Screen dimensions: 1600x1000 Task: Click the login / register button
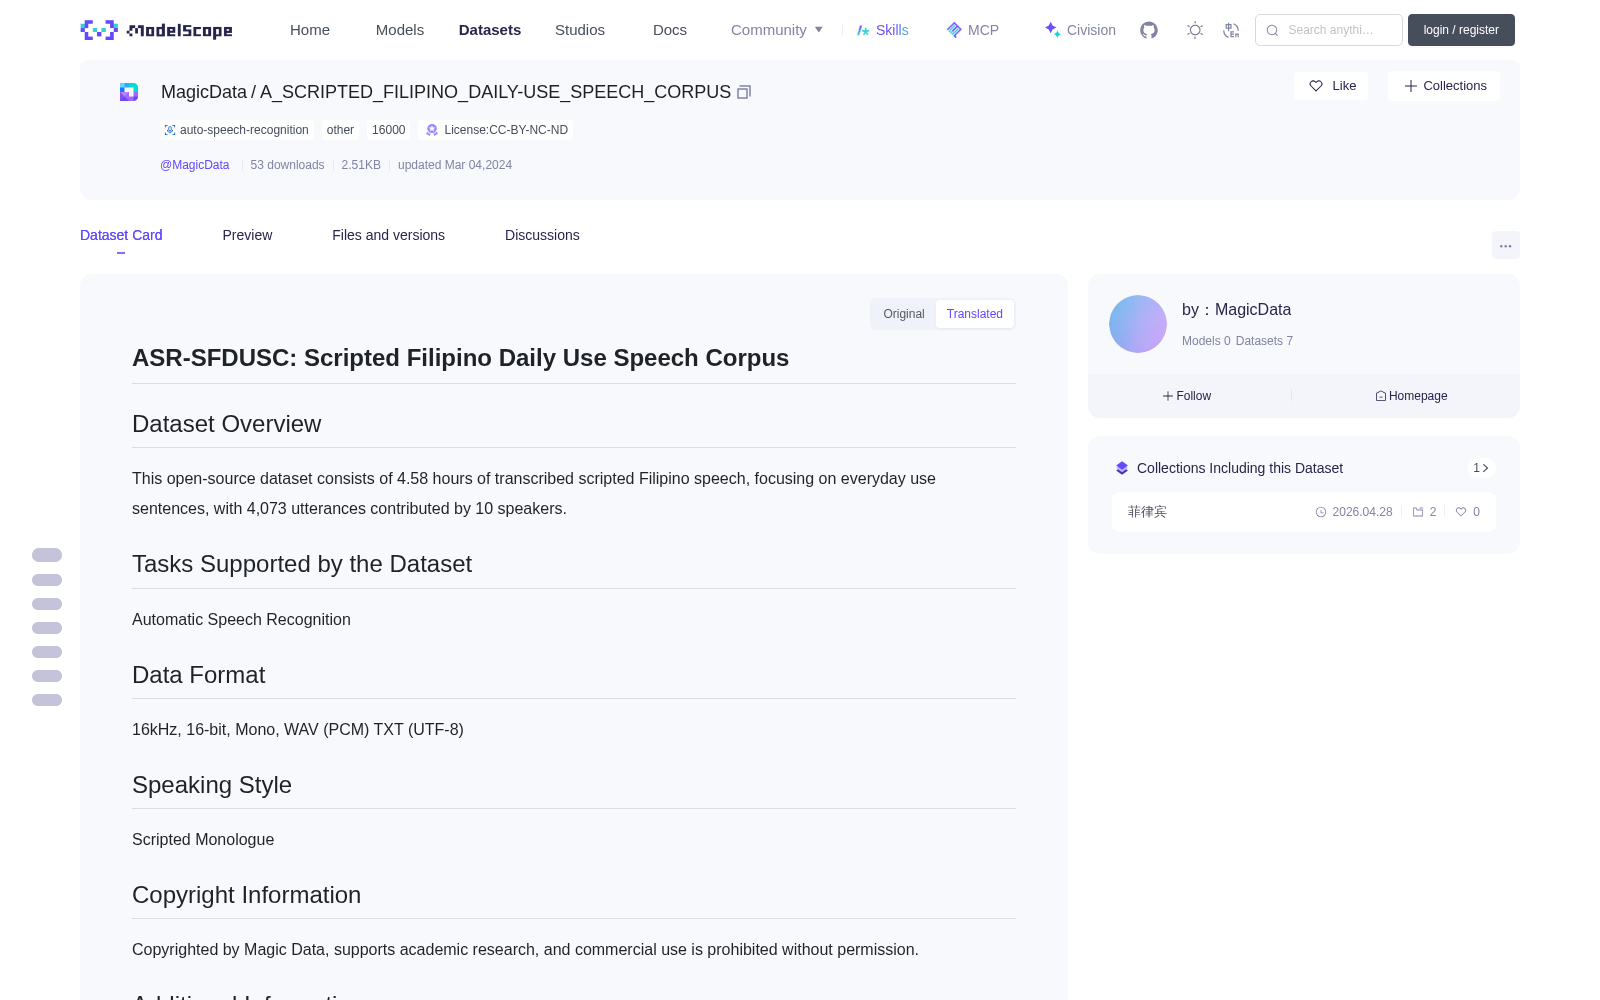[1461, 30]
